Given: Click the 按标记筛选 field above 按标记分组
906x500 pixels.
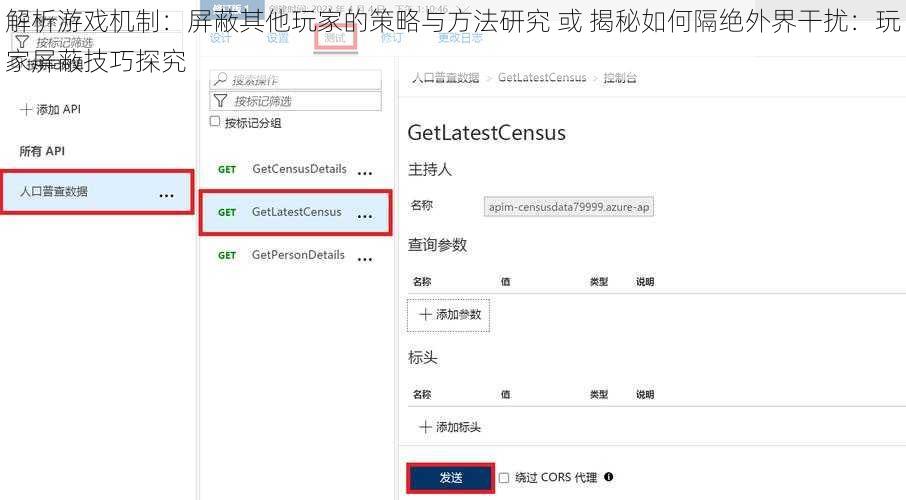Looking at the screenshot, I should click(x=295, y=101).
